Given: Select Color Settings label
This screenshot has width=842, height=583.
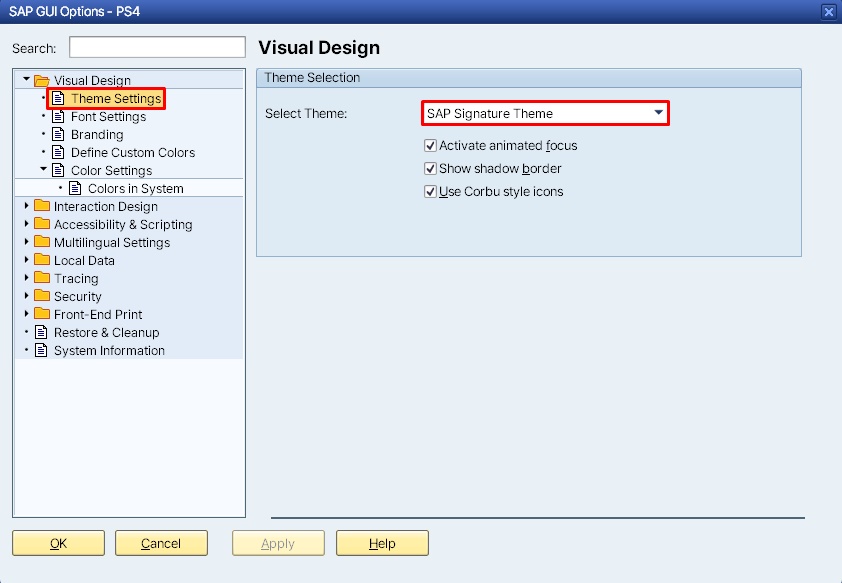Looking at the screenshot, I should pos(112,171).
